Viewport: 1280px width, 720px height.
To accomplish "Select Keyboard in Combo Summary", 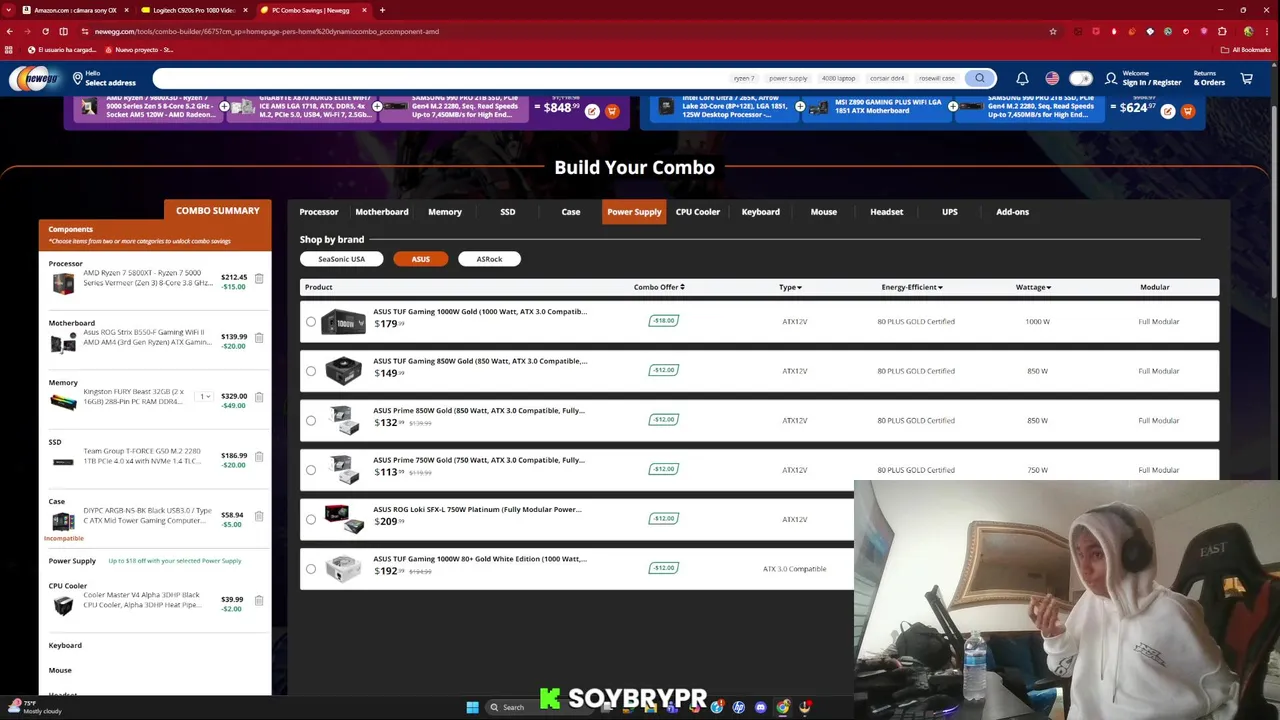I will click(x=65, y=646).
